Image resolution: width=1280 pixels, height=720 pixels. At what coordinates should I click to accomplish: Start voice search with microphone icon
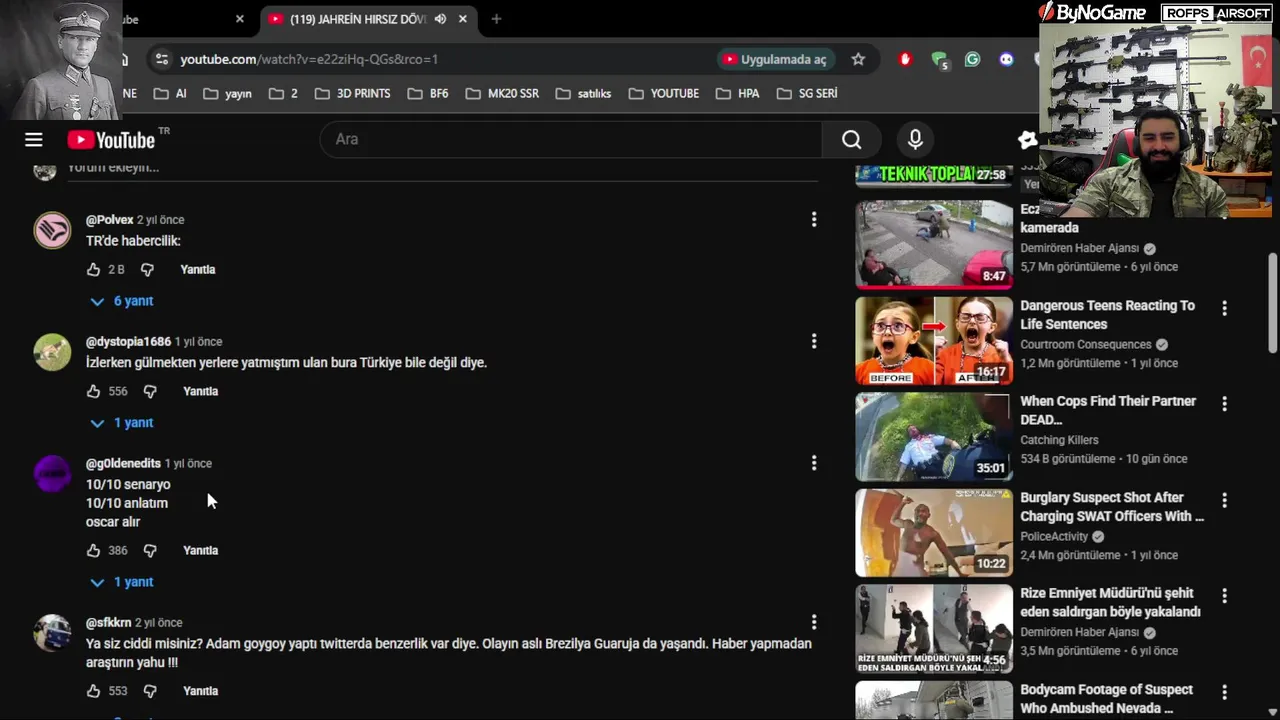pyautogui.click(x=915, y=140)
